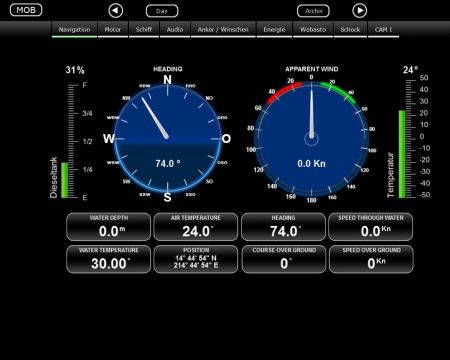Image resolution: width=450 pixels, height=360 pixels.
Task: Toggle the Day display mode
Action: [x=162, y=11]
